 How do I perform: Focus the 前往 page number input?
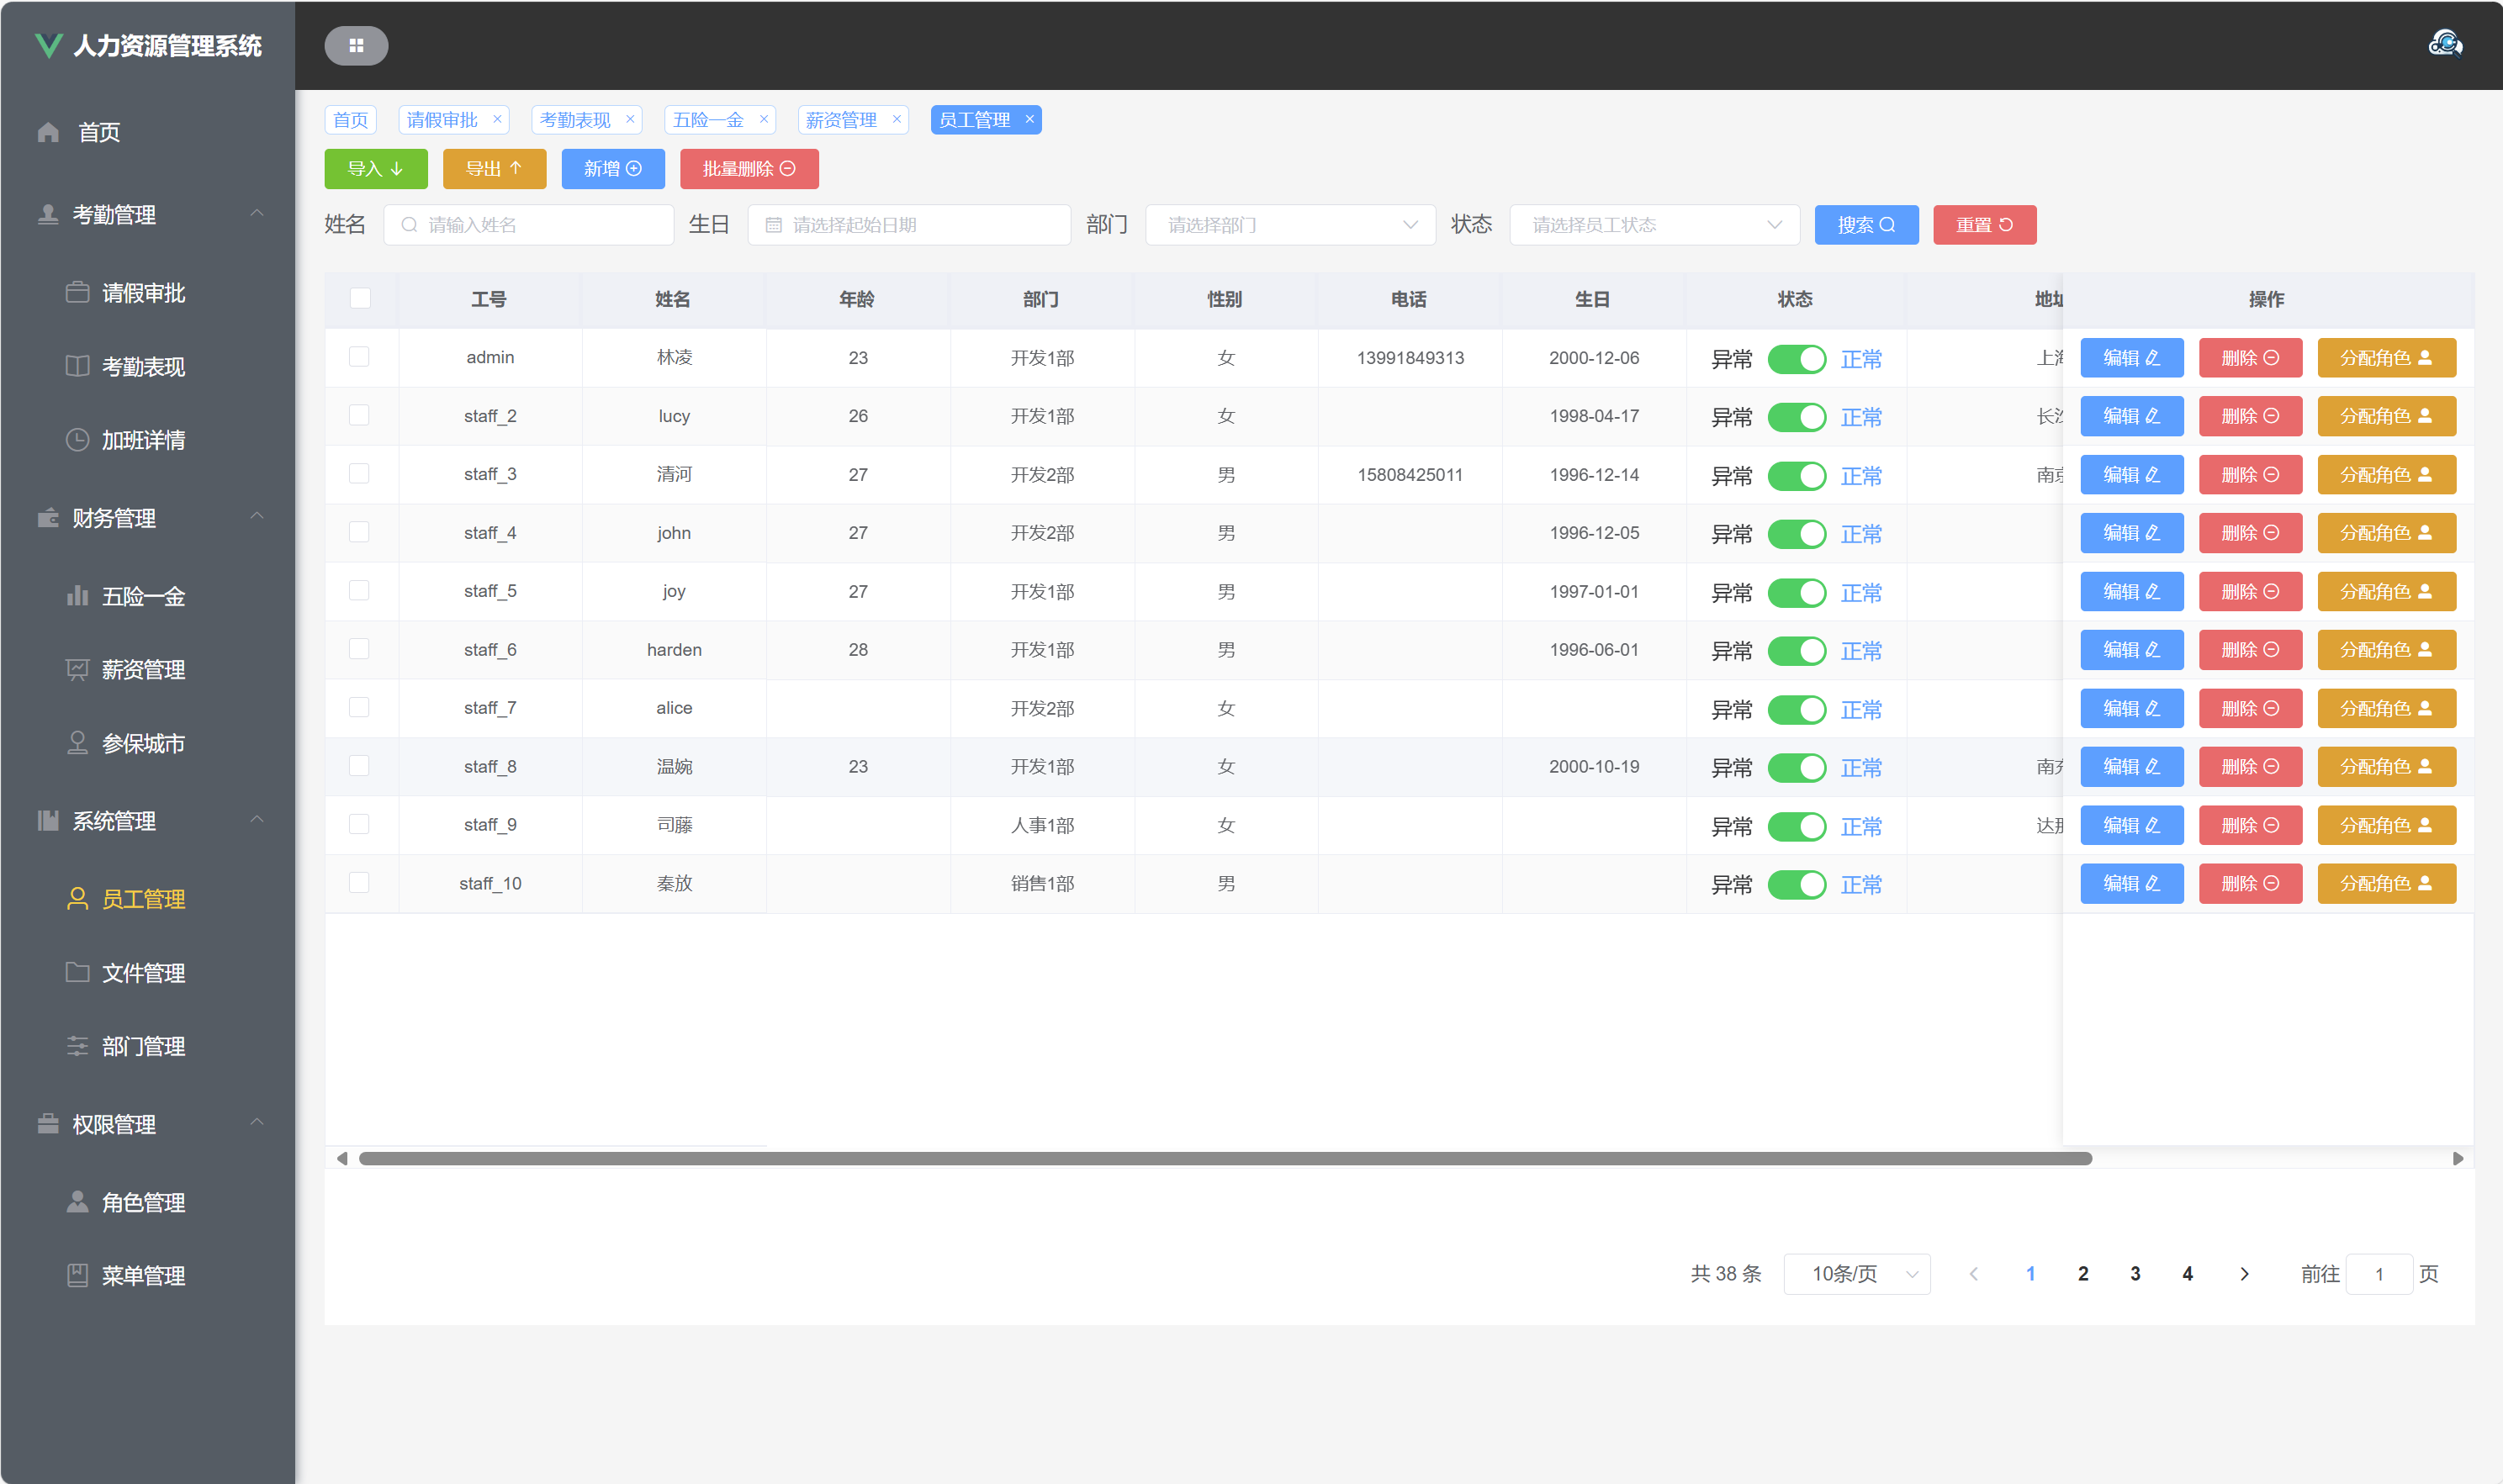coord(2379,1274)
